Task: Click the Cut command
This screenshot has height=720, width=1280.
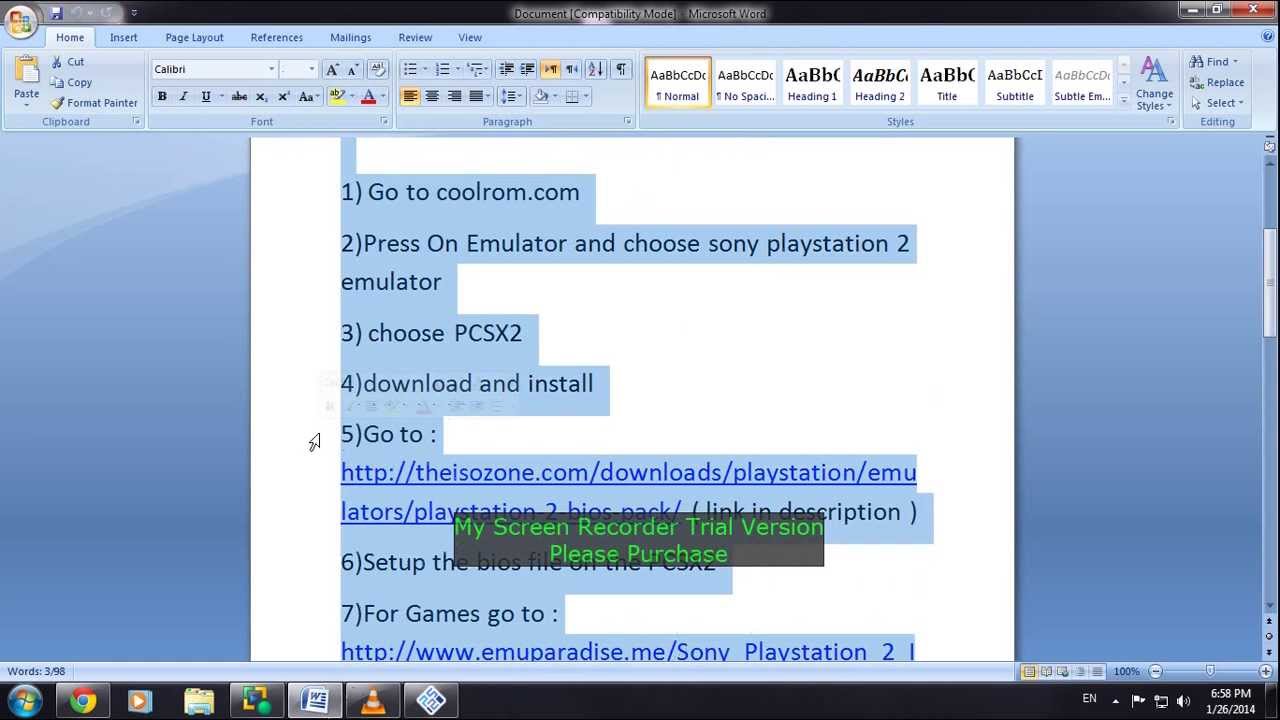Action: tap(67, 62)
